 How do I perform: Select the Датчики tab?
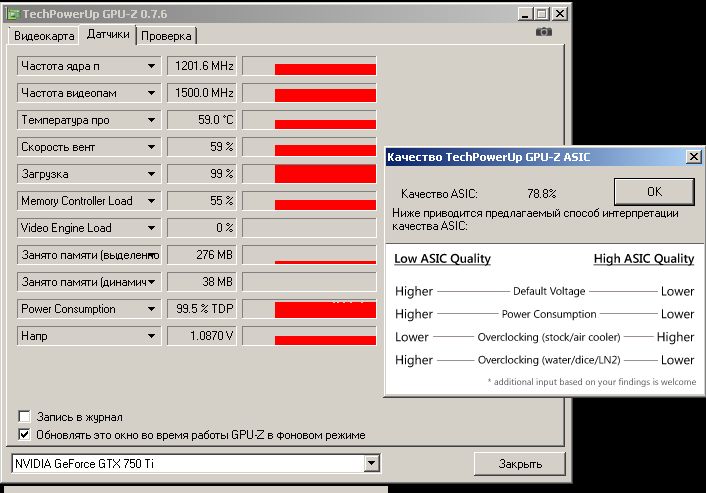point(108,35)
